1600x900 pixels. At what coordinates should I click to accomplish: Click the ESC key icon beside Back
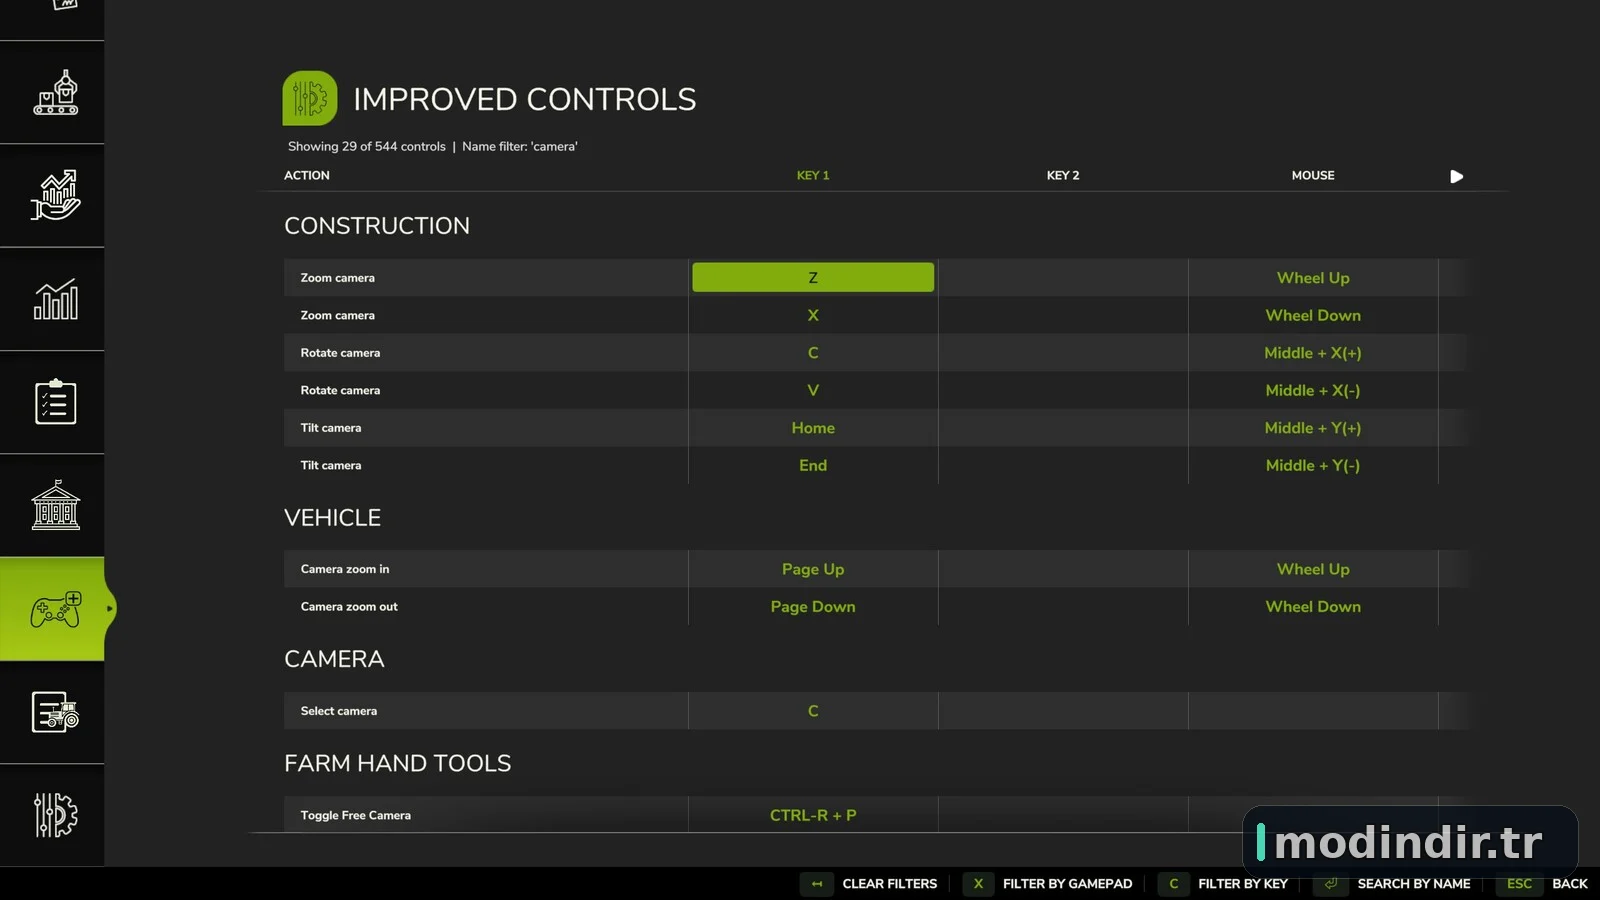point(1519,884)
